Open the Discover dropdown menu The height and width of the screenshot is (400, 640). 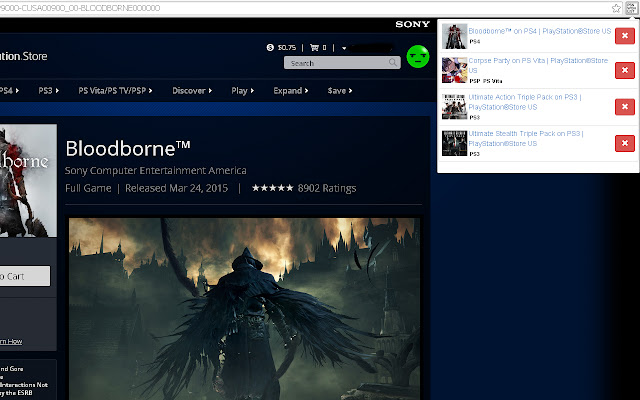click(x=191, y=90)
